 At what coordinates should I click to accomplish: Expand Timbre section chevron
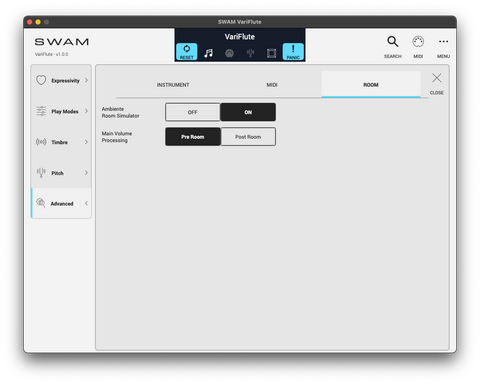86,142
